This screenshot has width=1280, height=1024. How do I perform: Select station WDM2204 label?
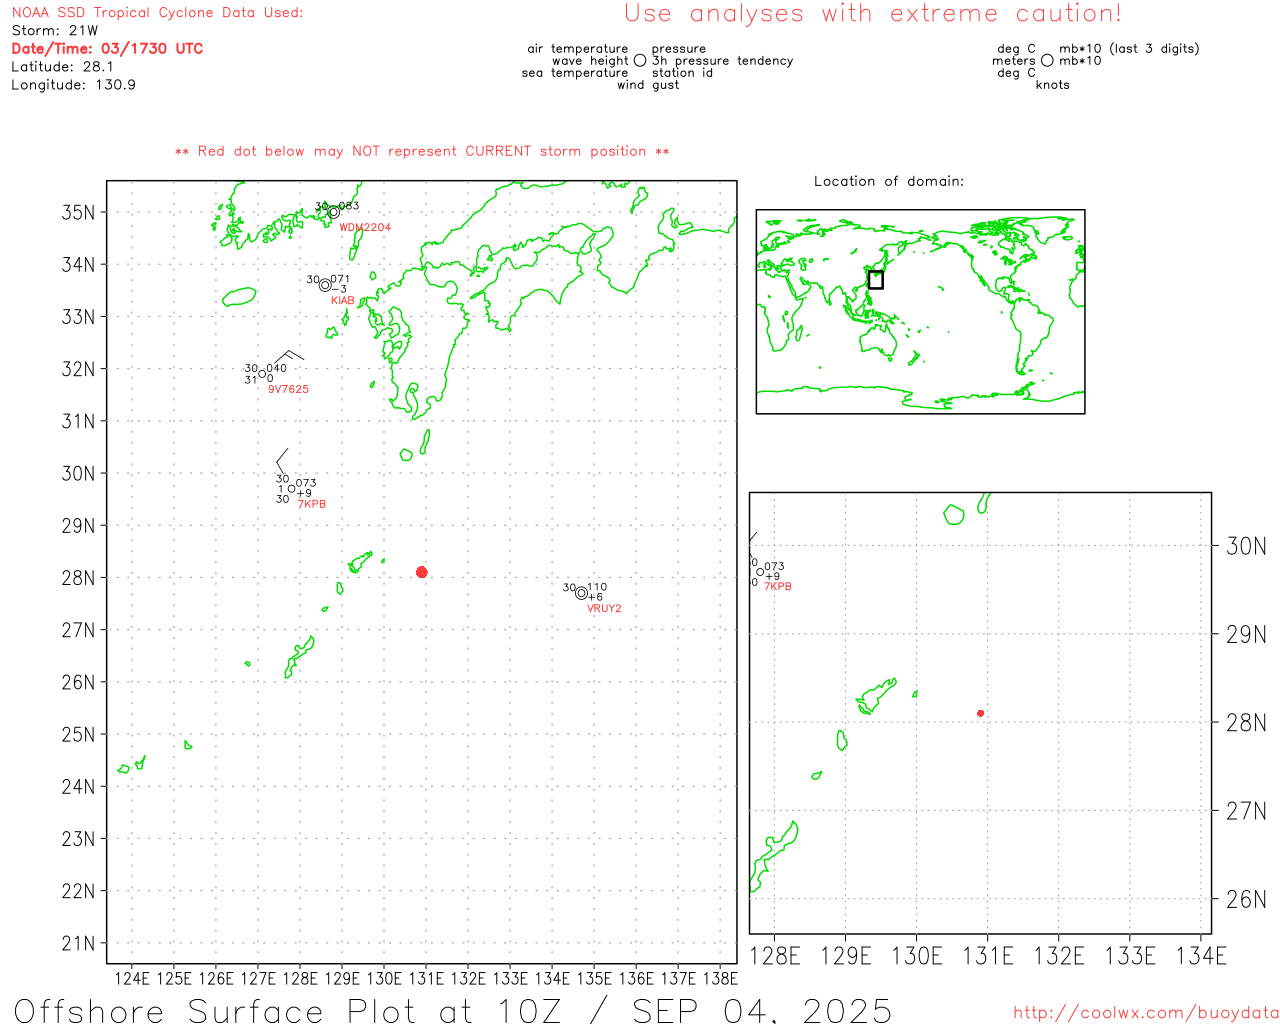365,228
